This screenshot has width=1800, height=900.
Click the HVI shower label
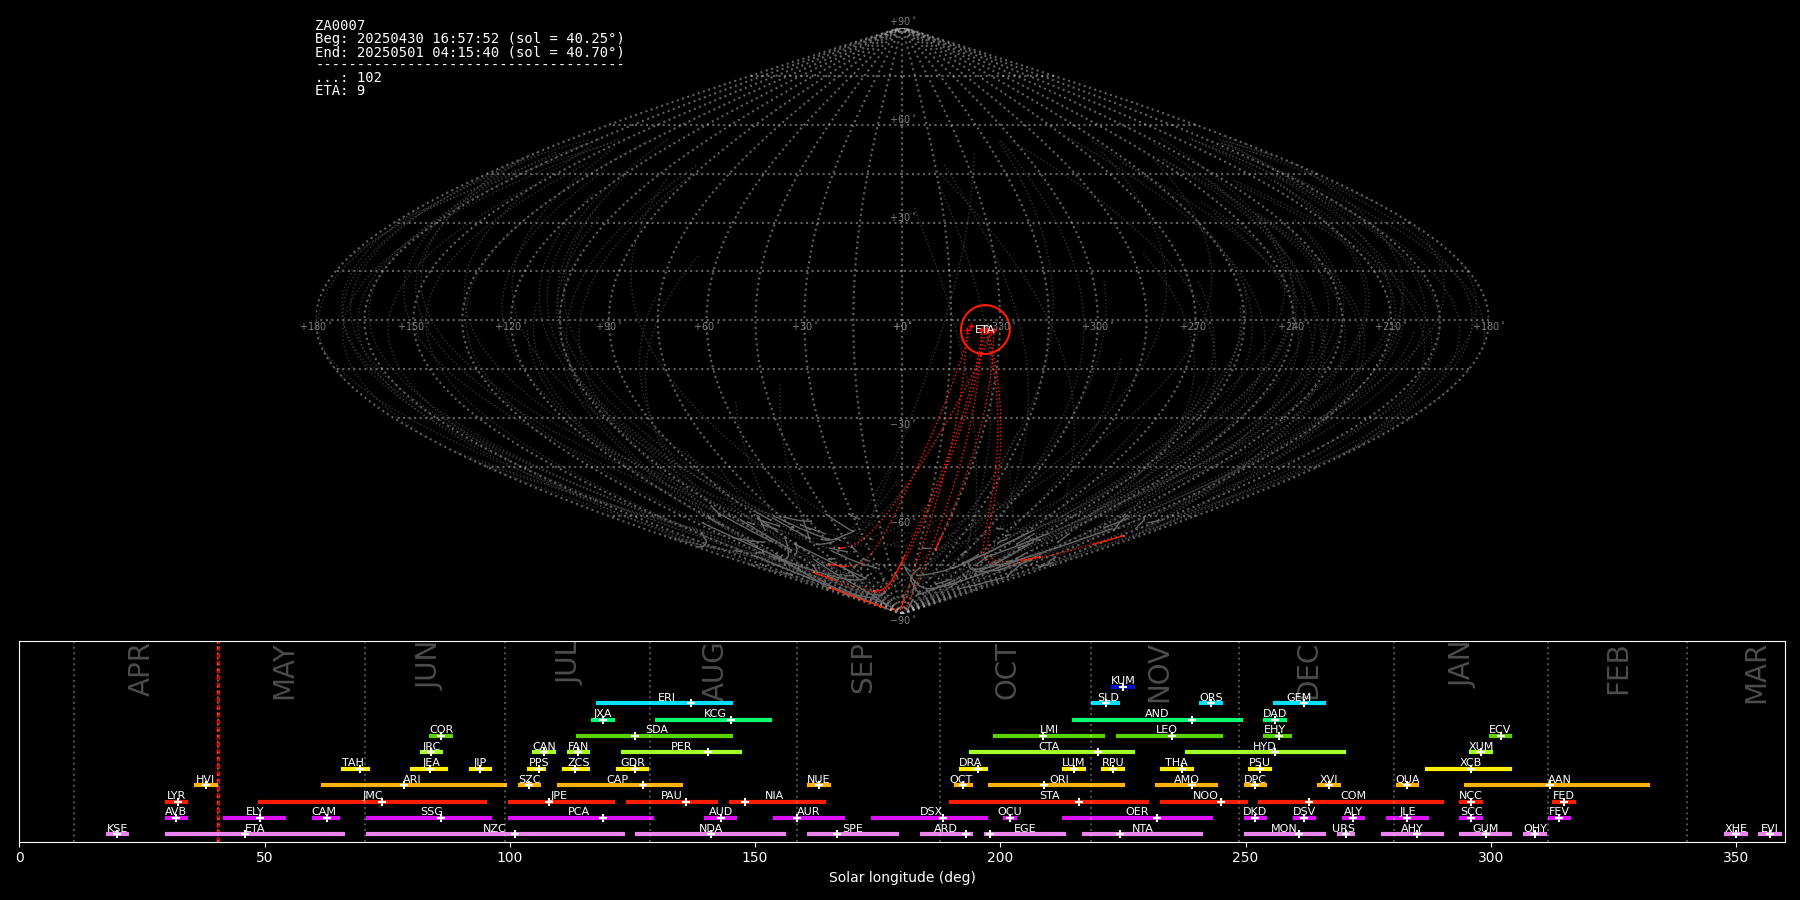click(x=205, y=780)
